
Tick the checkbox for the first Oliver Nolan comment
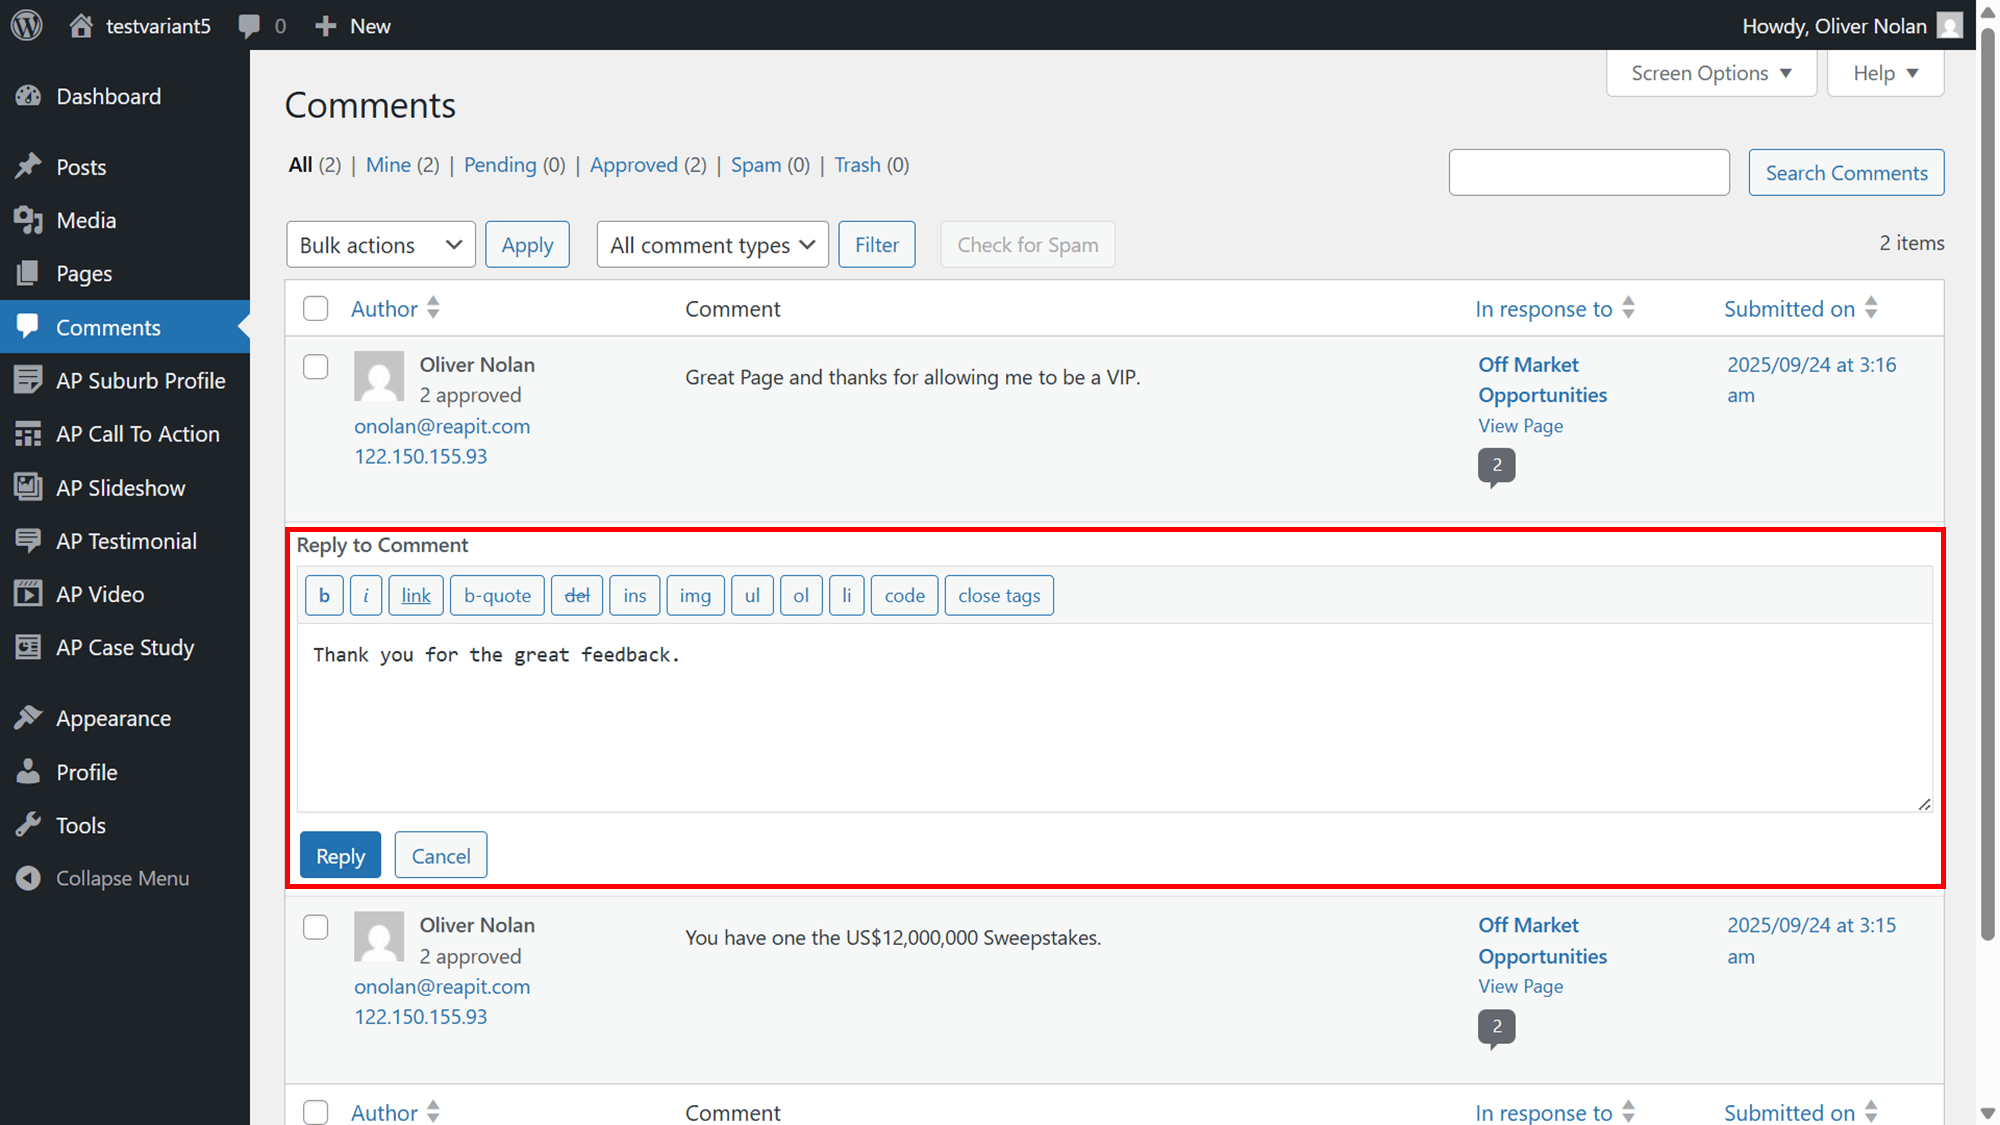[316, 367]
